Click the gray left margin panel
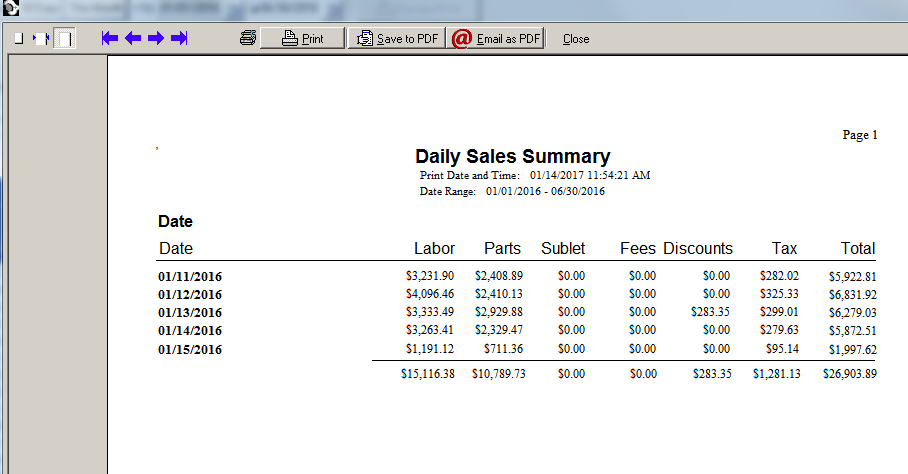Screen dimensions: 908x474 click(57, 260)
